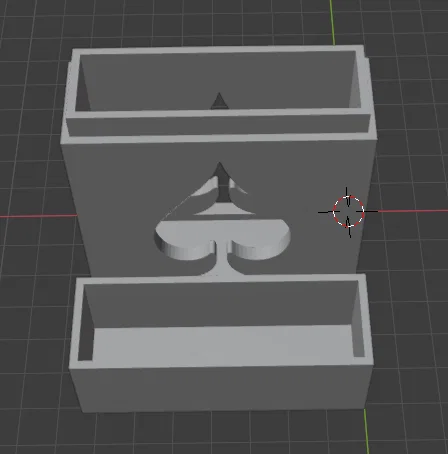Click the red-white 3D cursor crosshair
The image size is (448, 454).
[x=348, y=212]
